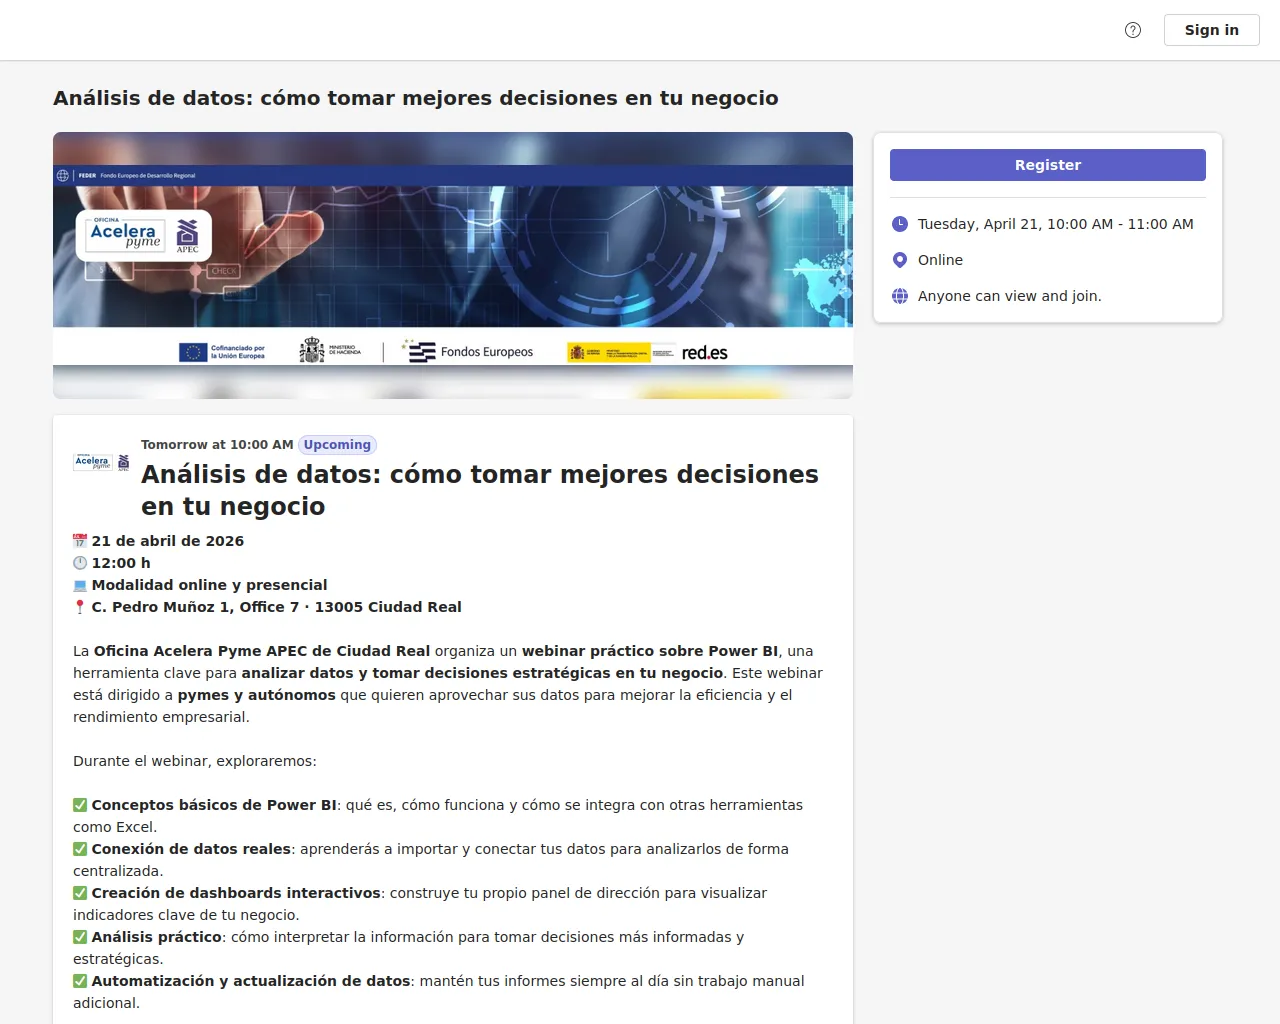Image resolution: width=1280 pixels, height=1024 pixels.
Task: Click the computer icon before "Modalidad online y presencial"
Action: (79, 584)
